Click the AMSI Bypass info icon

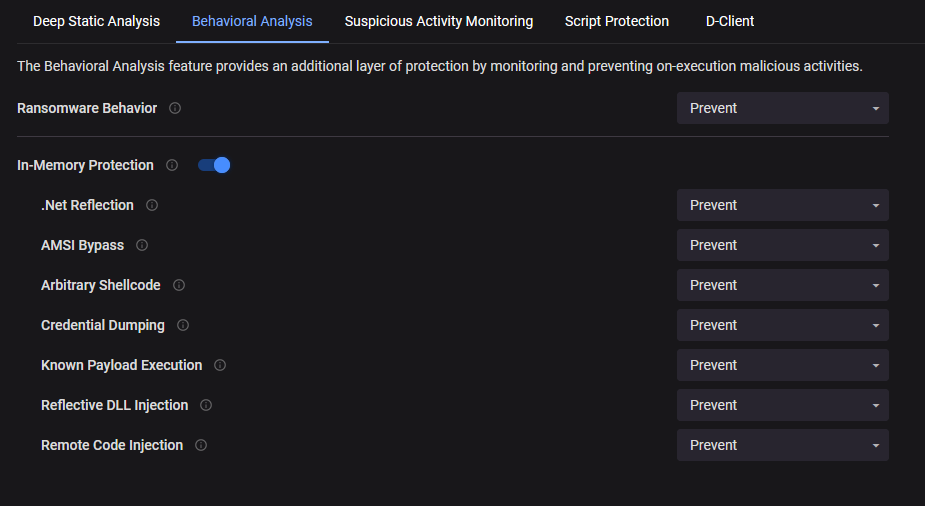(x=142, y=245)
